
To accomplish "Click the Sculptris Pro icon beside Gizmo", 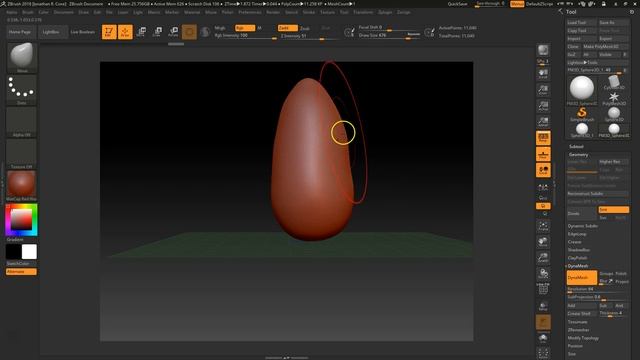I will coord(205,31).
